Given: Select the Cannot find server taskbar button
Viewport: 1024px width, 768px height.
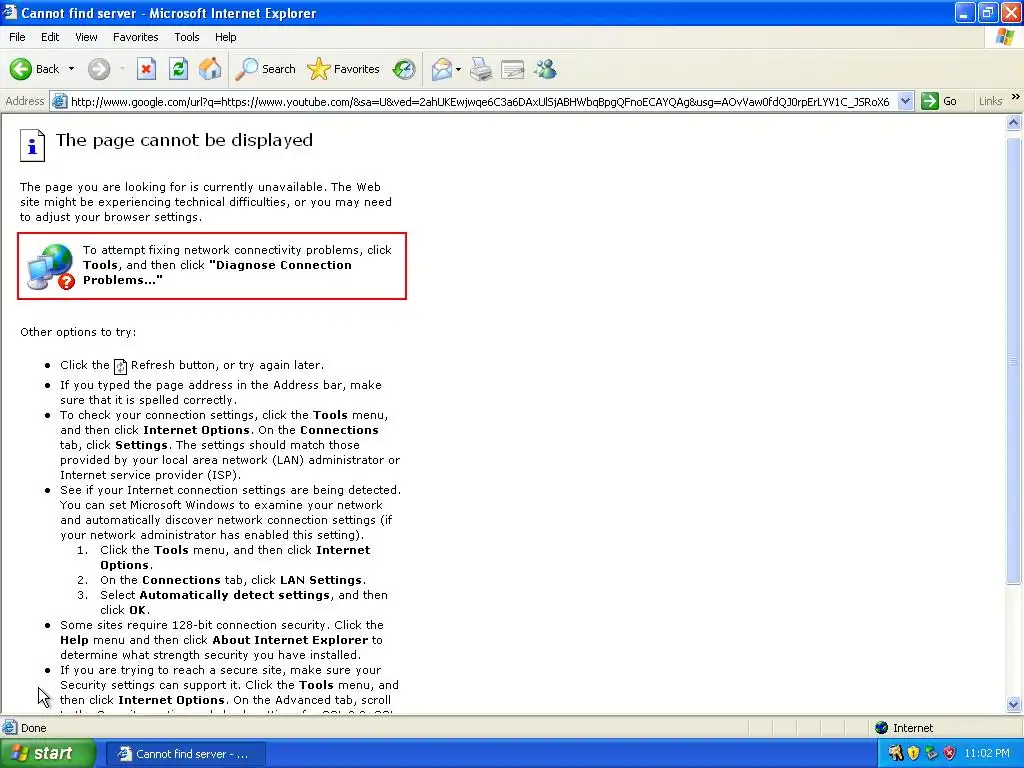Looking at the screenshot, I should [x=185, y=754].
